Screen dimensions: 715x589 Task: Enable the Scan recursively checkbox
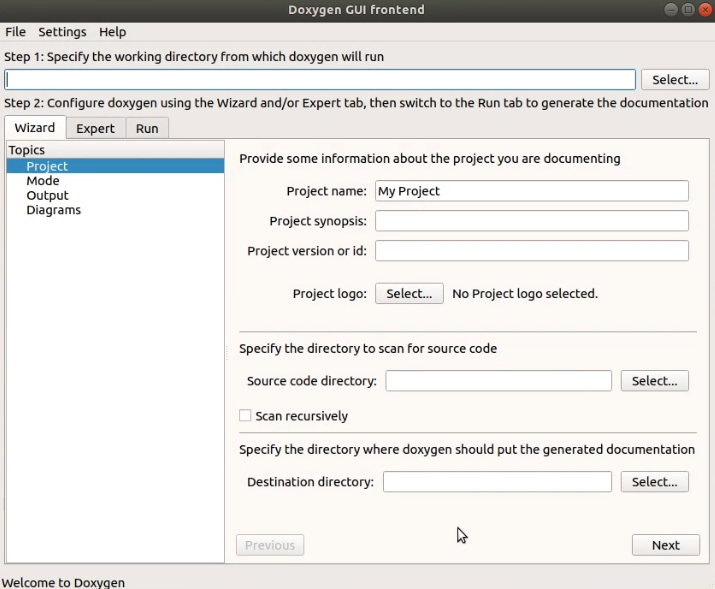[x=245, y=416]
